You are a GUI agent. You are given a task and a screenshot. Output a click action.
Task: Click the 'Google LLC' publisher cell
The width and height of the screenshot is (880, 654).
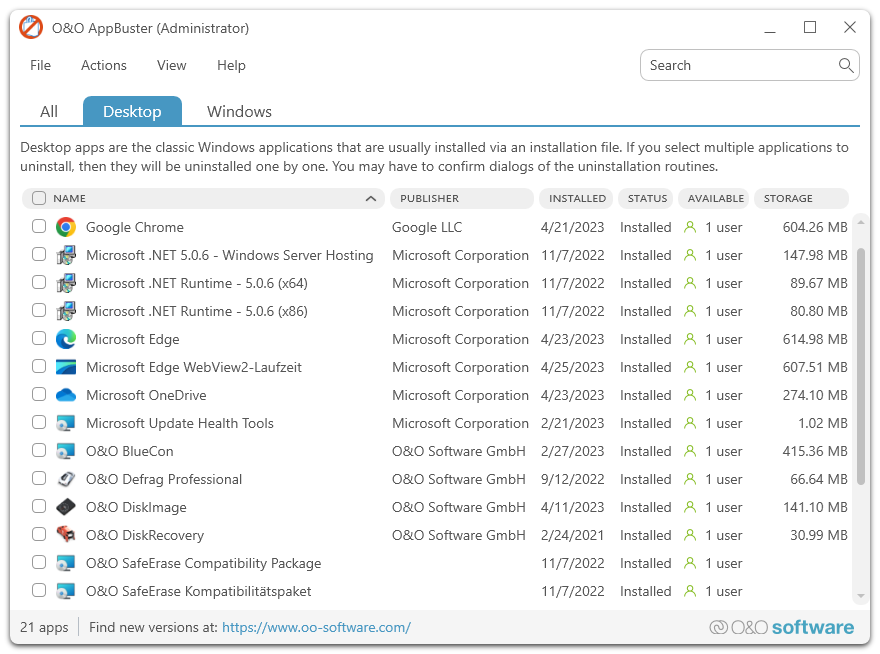click(427, 227)
